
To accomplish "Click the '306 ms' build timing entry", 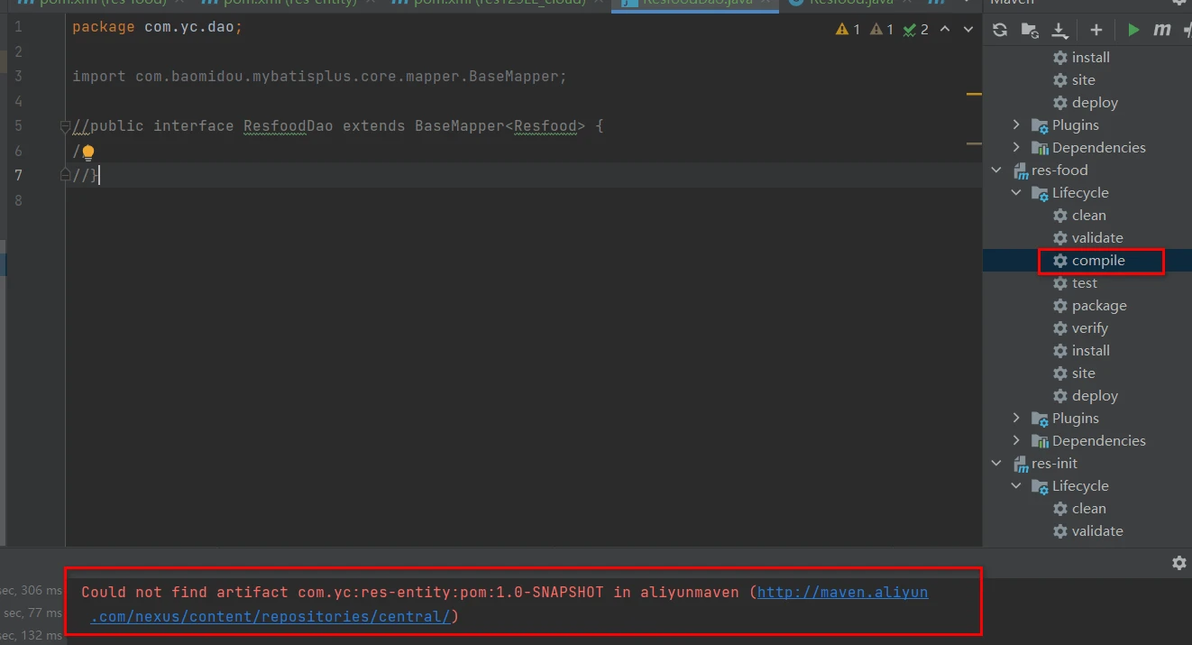I will 42,590.
